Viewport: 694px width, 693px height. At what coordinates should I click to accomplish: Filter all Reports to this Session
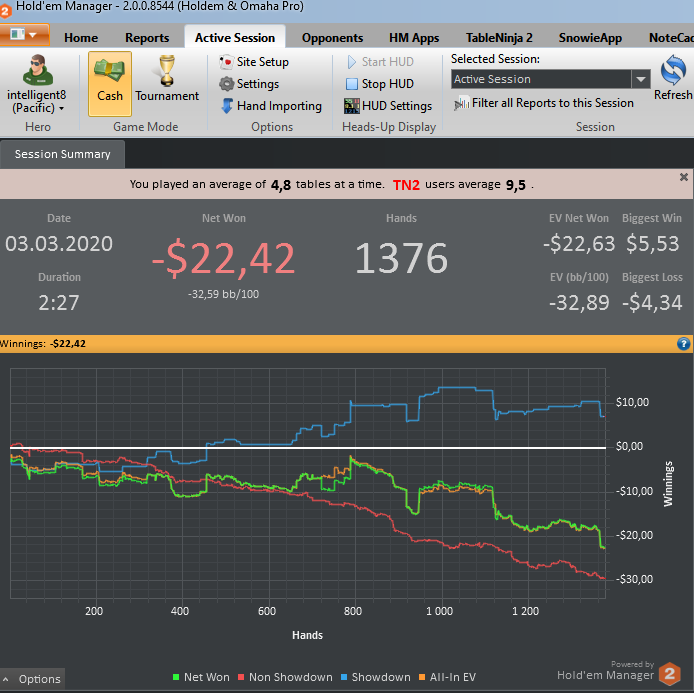[x=544, y=103]
